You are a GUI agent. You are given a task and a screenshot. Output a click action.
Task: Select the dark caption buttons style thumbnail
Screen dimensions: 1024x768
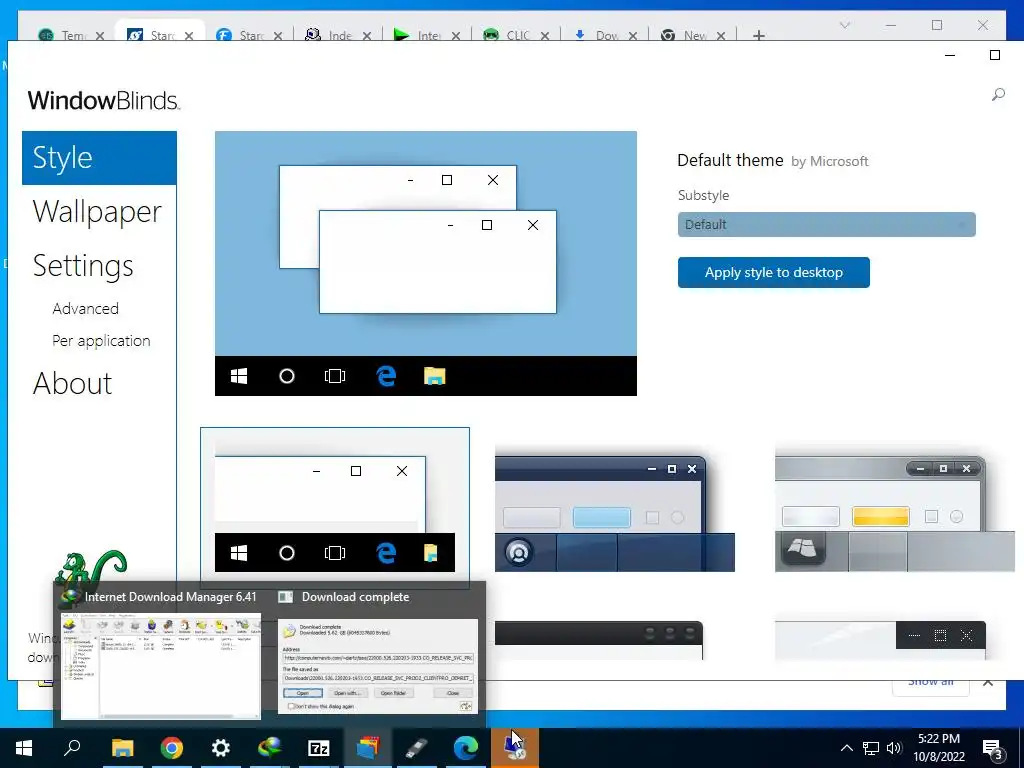tap(880, 641)
